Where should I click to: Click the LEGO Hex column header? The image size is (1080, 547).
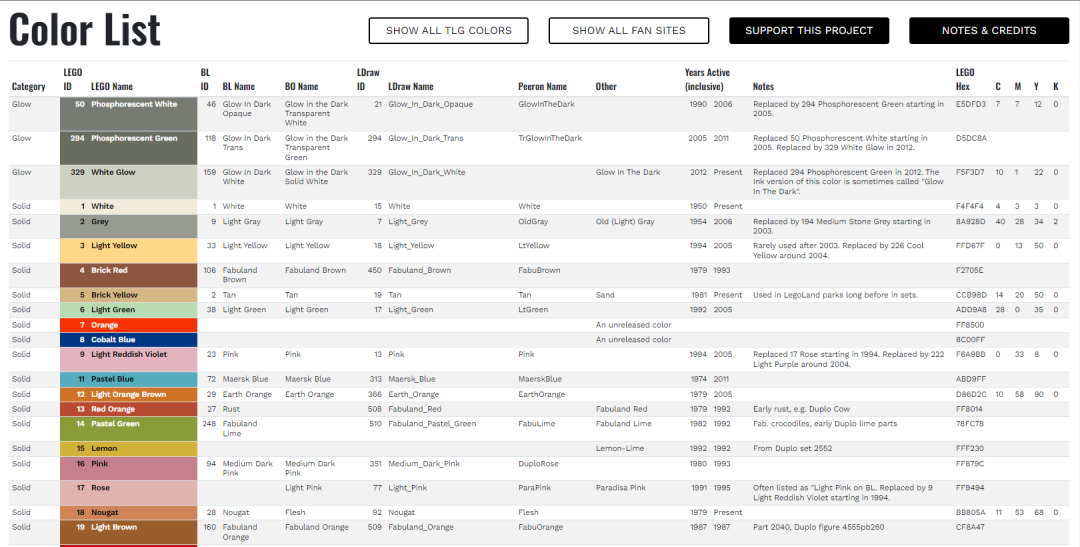(x=965, y=79)
